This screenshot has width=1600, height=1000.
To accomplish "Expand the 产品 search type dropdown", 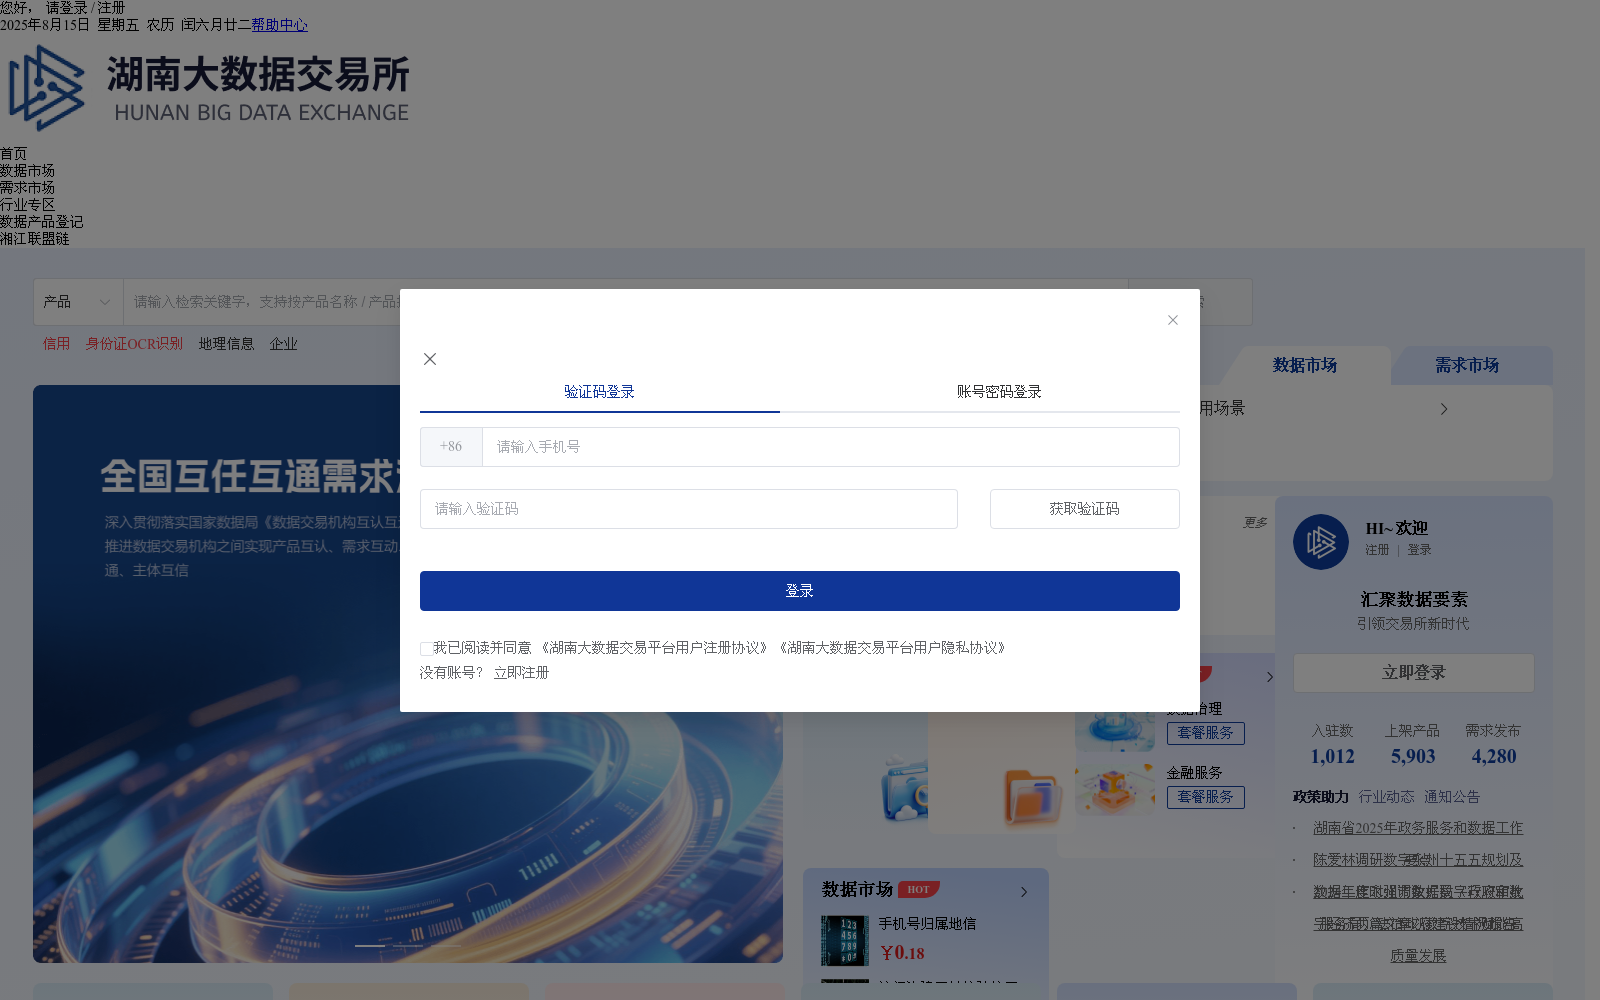I will 78,302.
